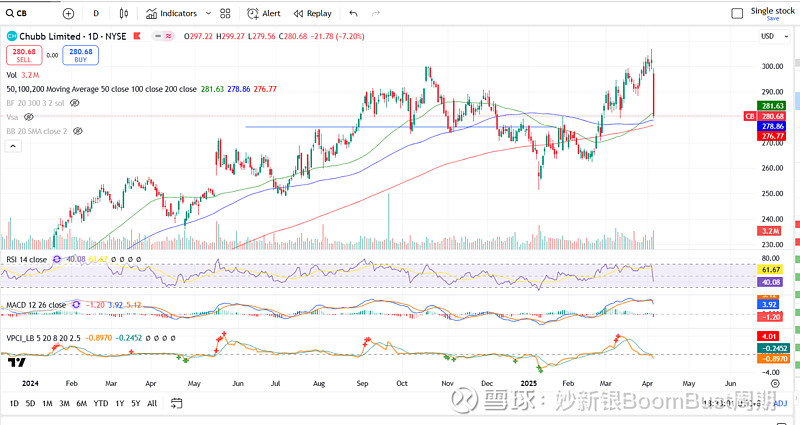Open chart settings gear at bottom-right axis

(x=775, y=383)
